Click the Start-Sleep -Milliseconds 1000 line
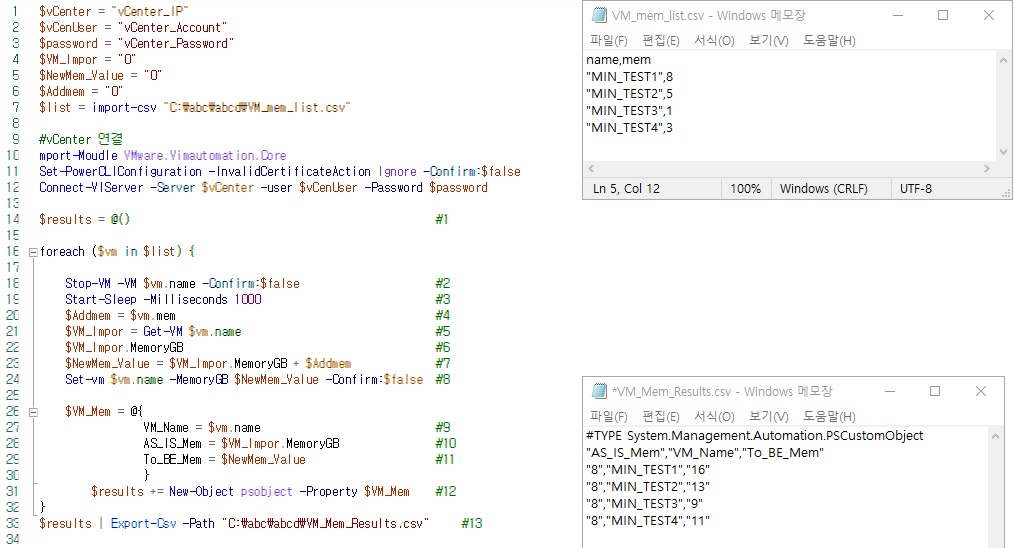The image size is (1015, 548). (x=163, y=300)
